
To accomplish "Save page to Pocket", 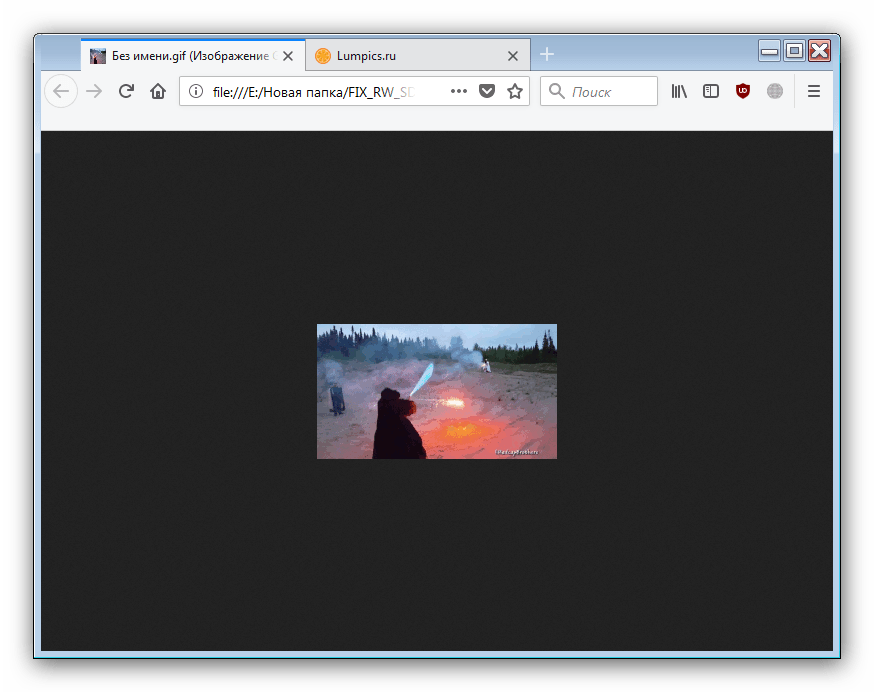I will (487, 91).
